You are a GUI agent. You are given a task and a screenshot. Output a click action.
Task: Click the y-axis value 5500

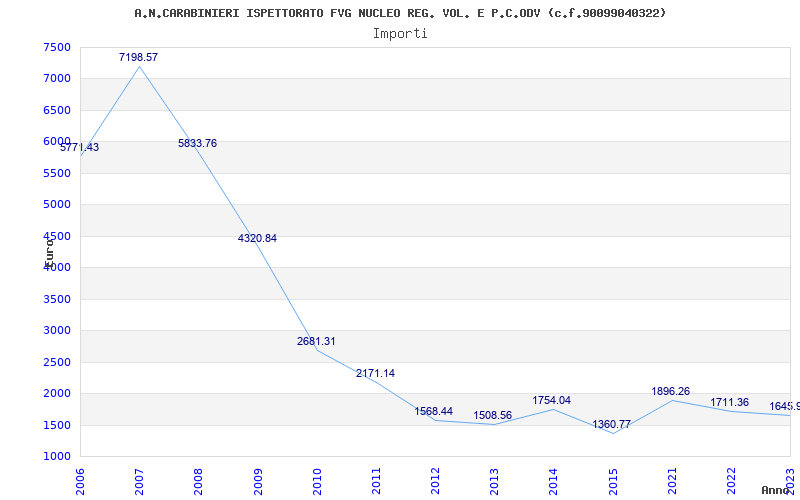tap(57, 173)
